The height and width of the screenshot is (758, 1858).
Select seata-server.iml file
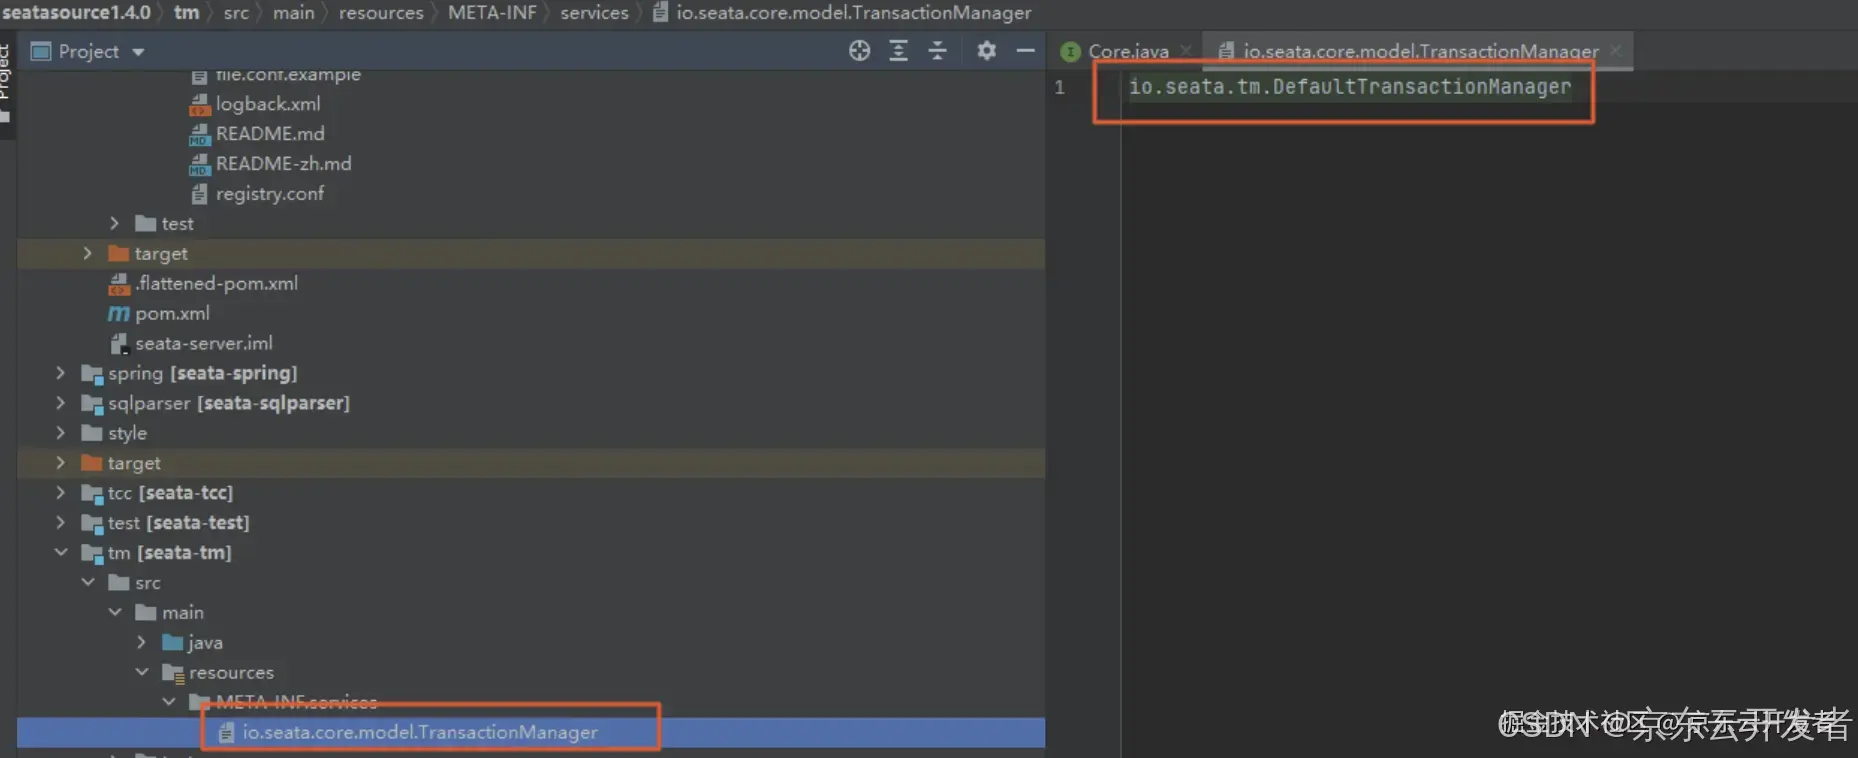pyautogui.click(x=204, y=344)
